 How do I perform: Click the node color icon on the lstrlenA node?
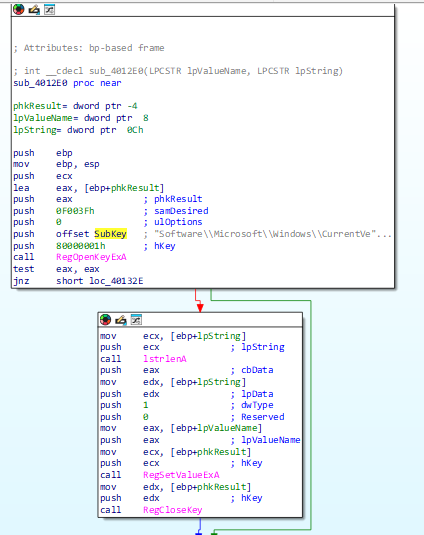pos(105,320)
